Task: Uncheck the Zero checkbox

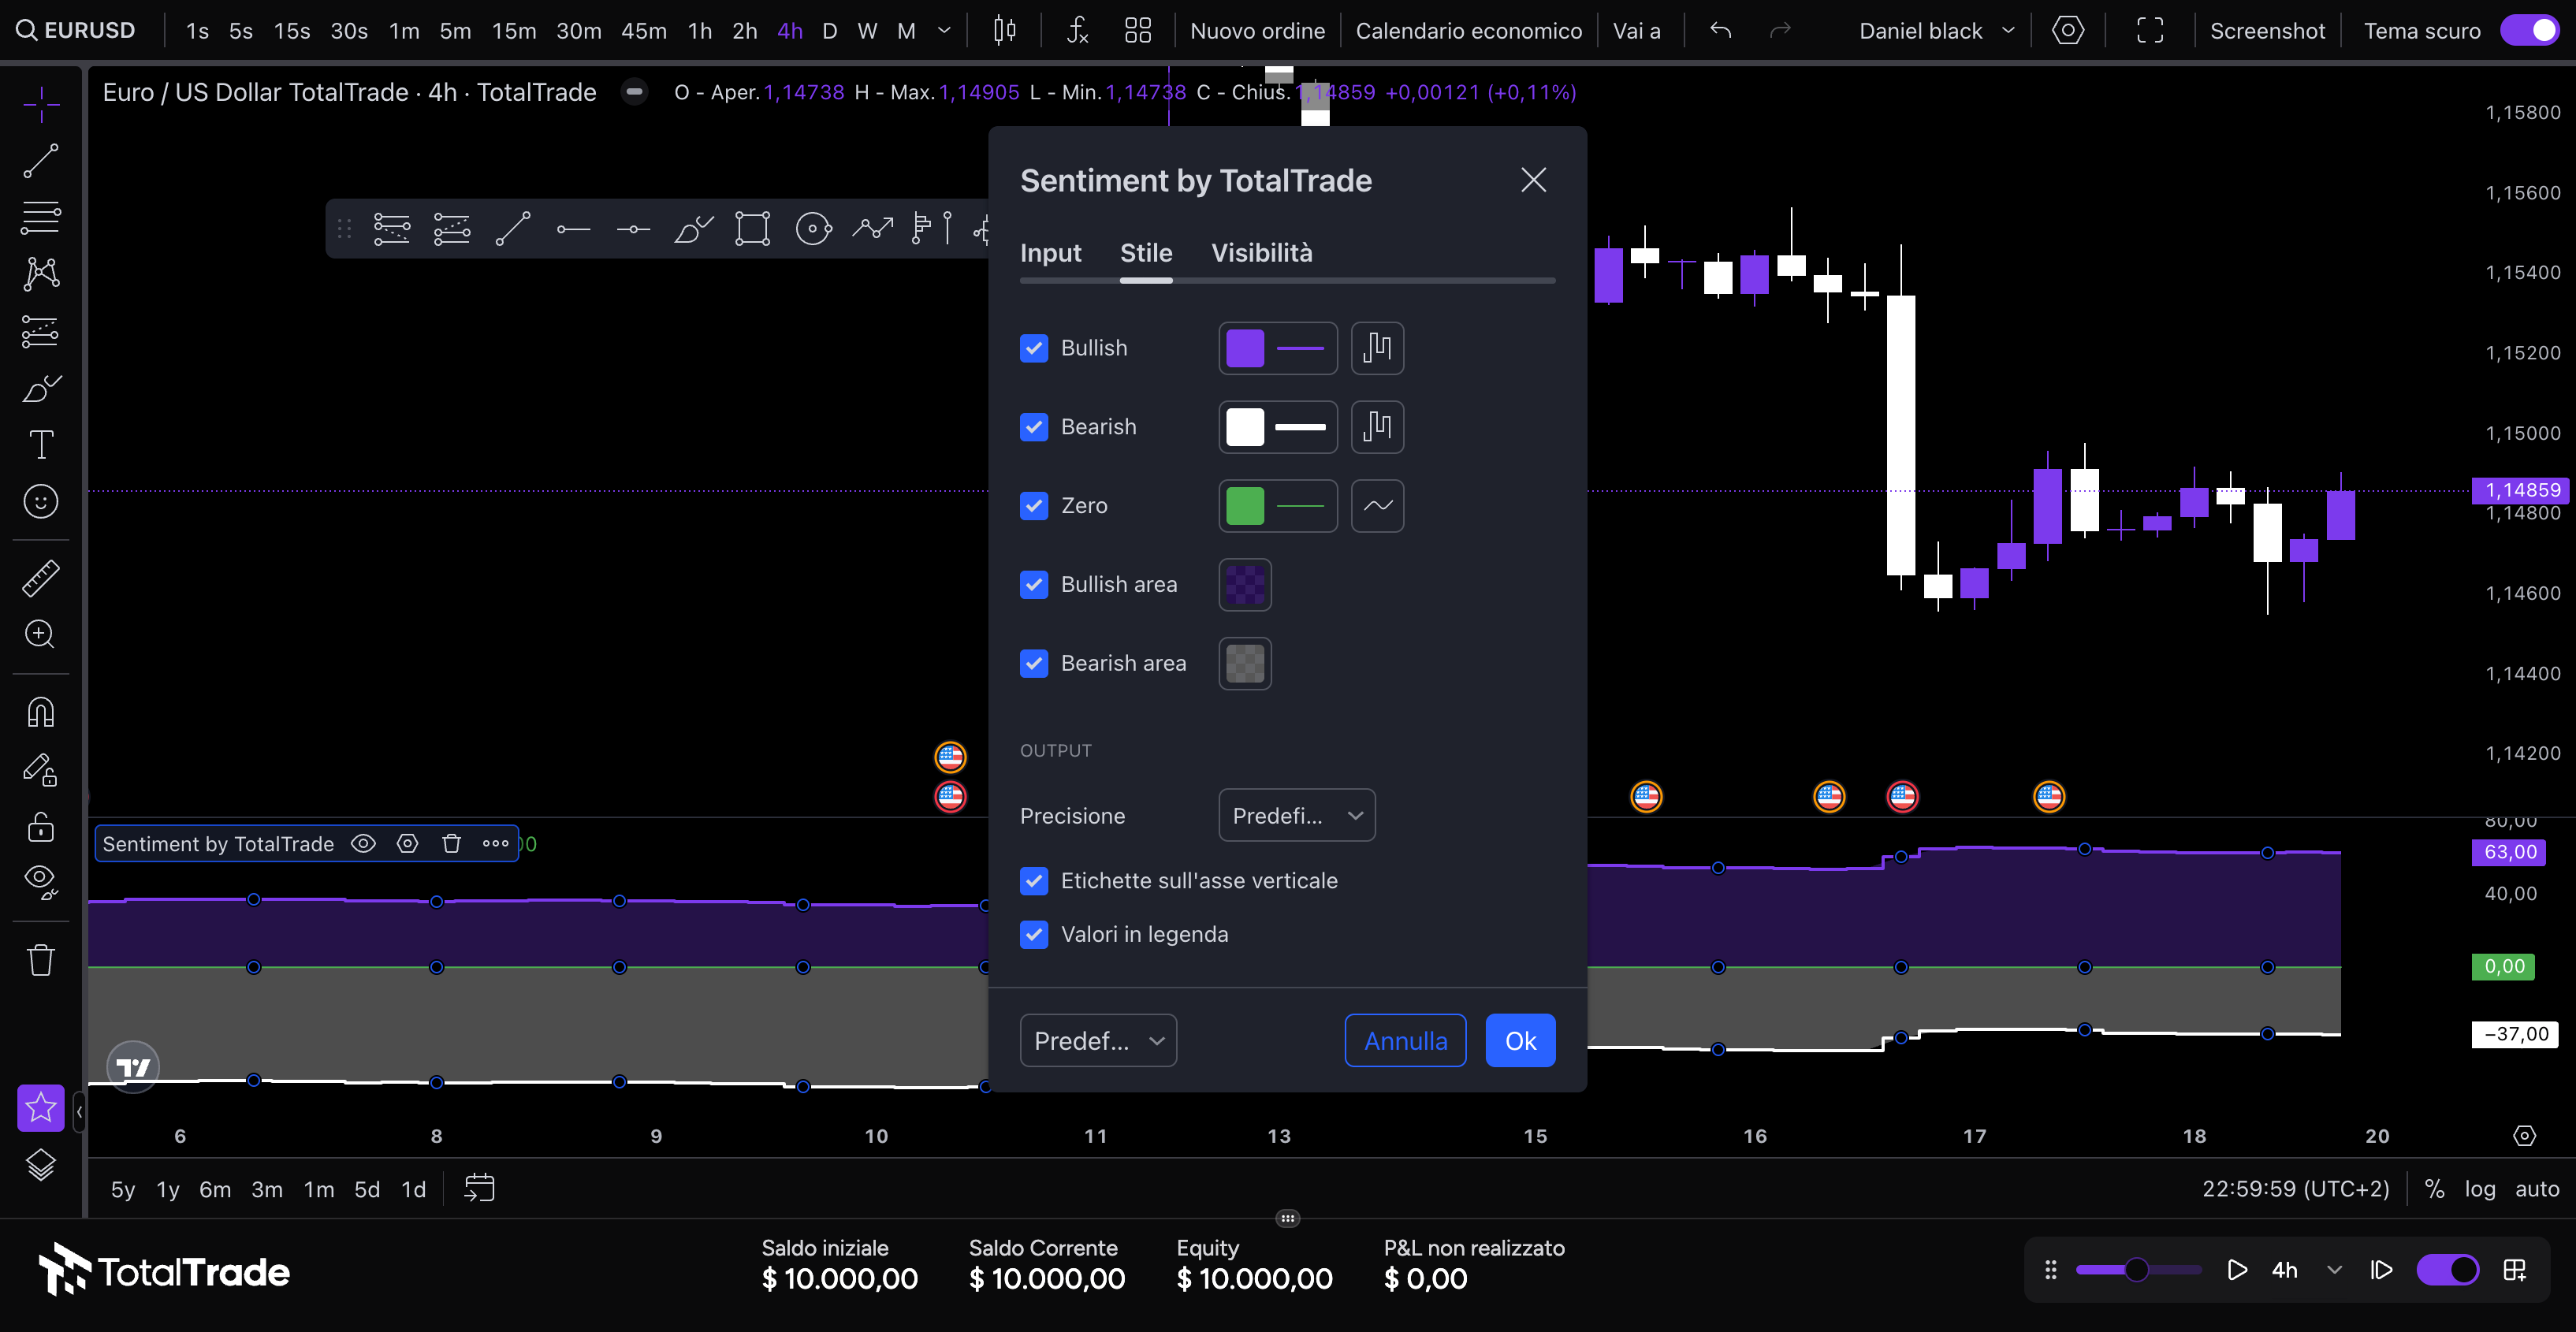Action: [x=1034, y=506]
